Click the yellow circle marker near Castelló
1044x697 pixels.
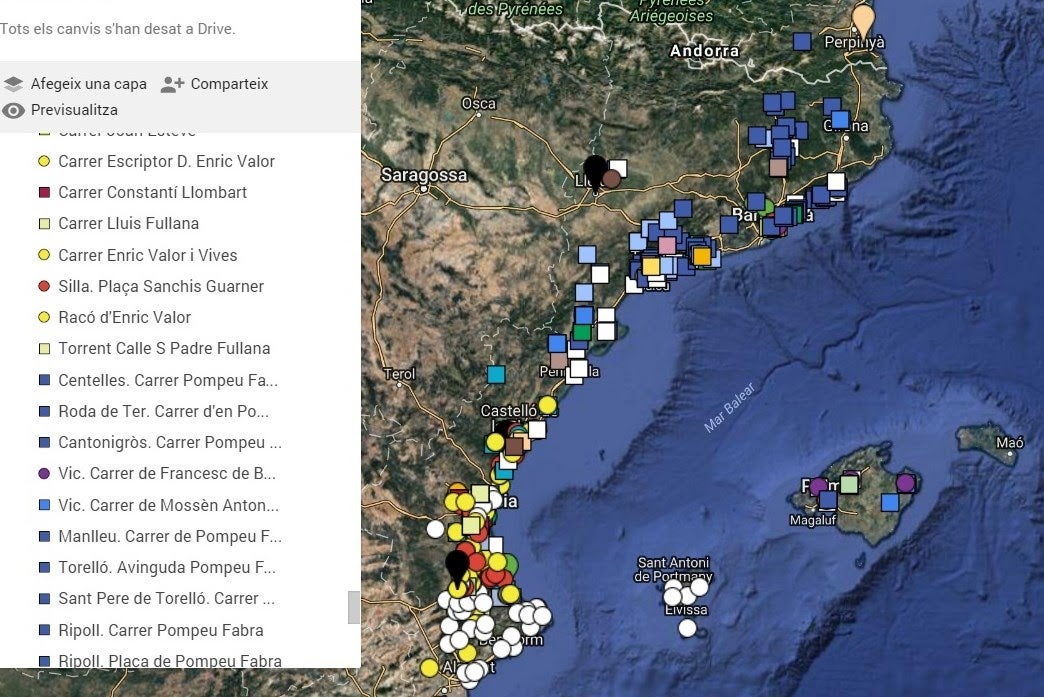[x=547, y=404]
